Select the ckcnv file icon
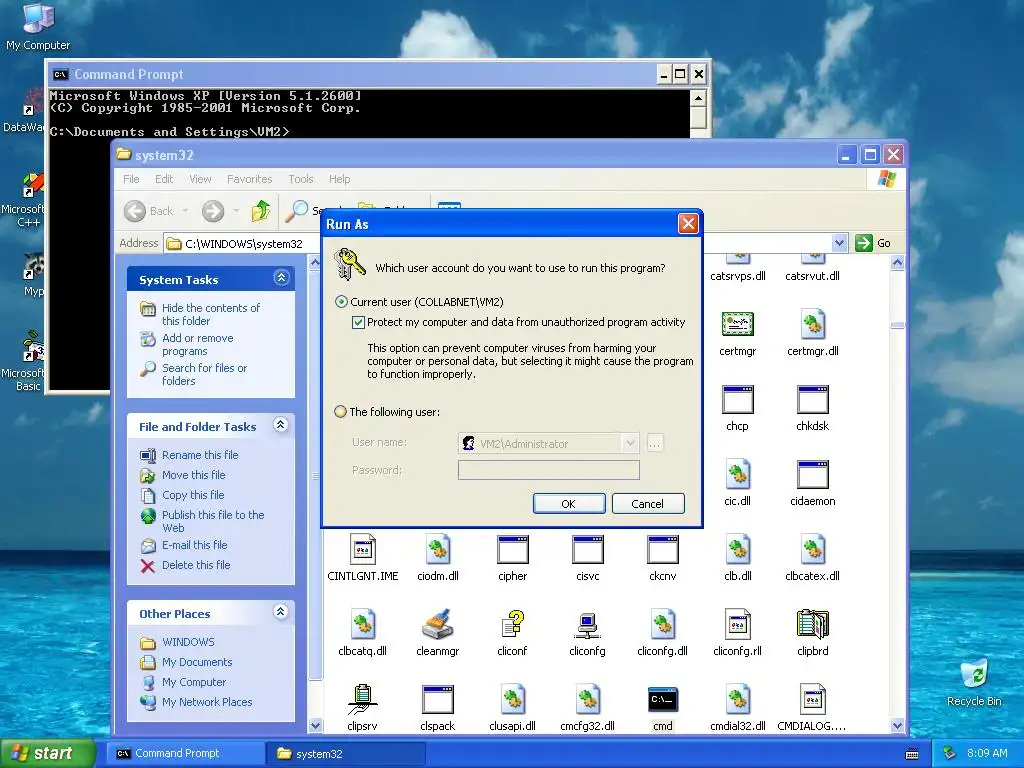Viewport: 1024px width, 768px height. [662, 550]
